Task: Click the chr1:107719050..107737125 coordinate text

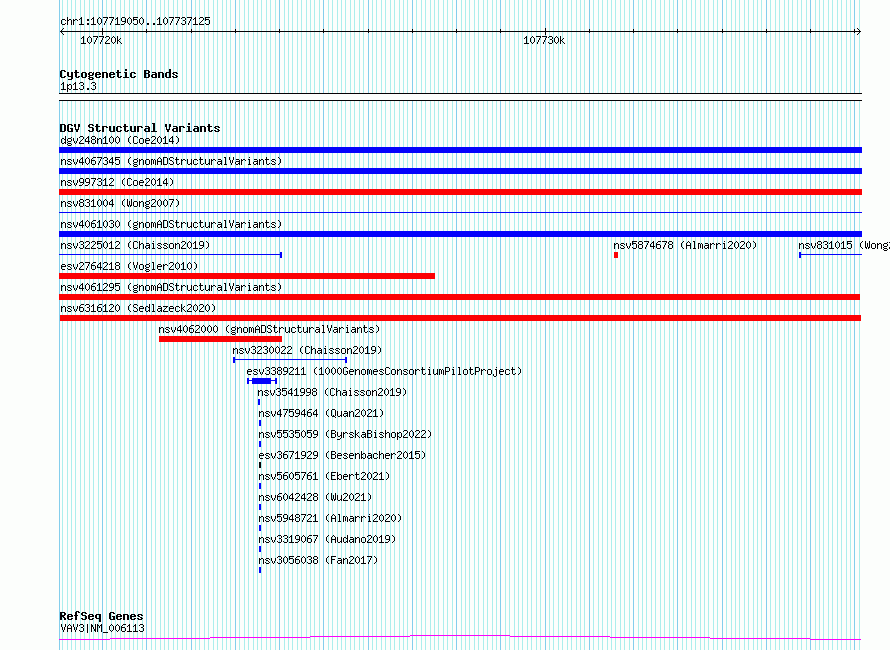Action: [135, 22]
